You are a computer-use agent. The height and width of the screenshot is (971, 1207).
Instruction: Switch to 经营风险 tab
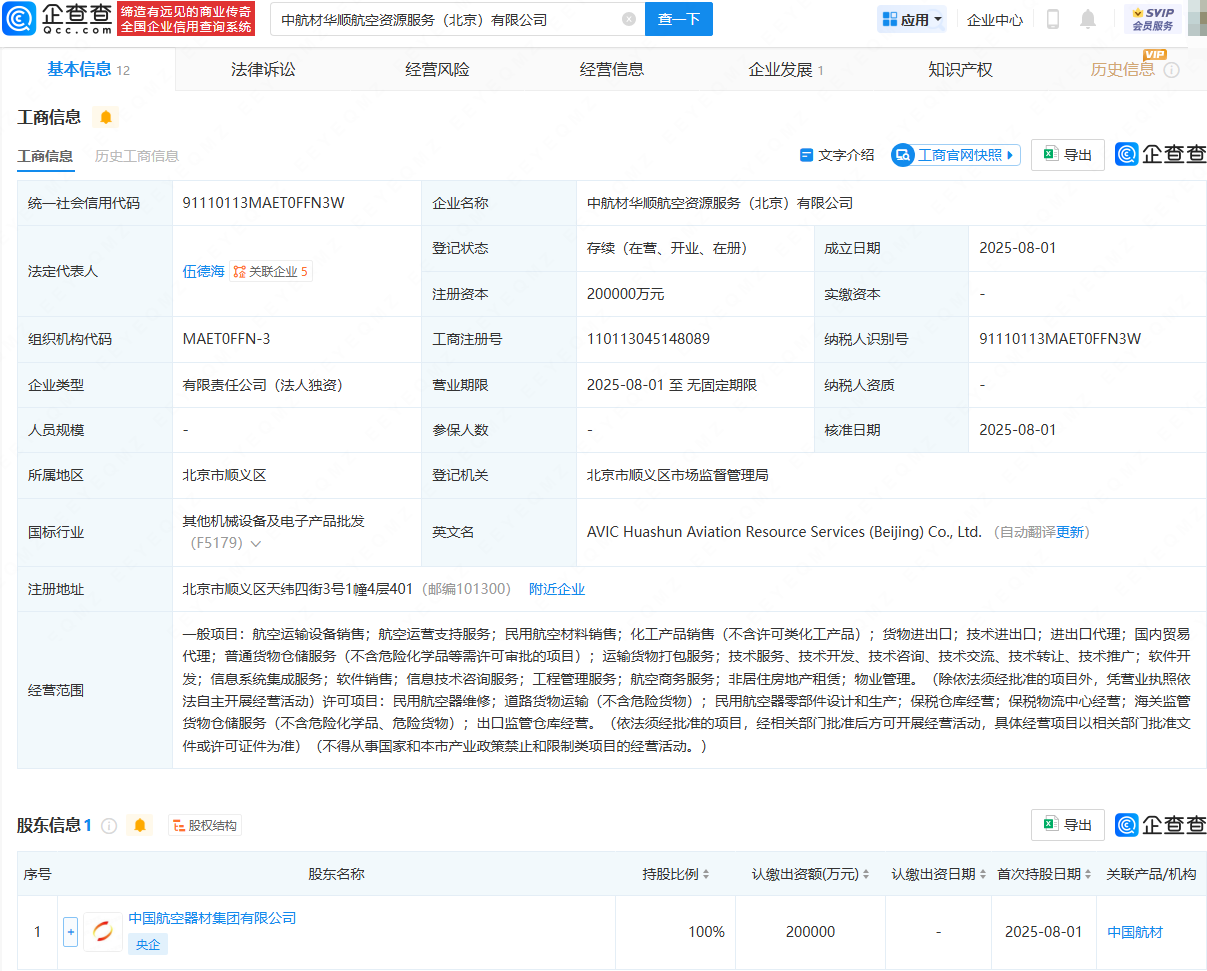tap(437, 69)
